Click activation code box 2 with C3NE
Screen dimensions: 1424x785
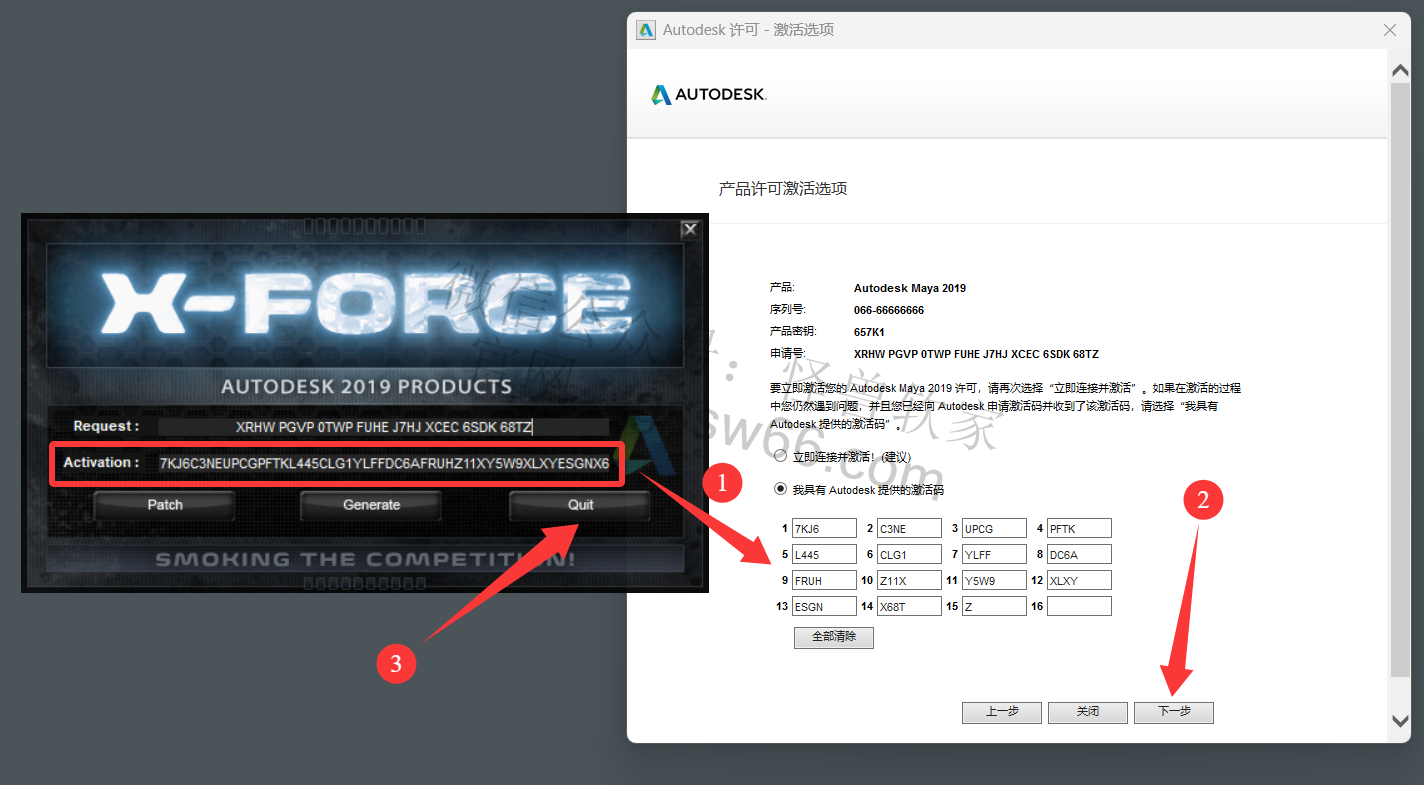[909, 529]
